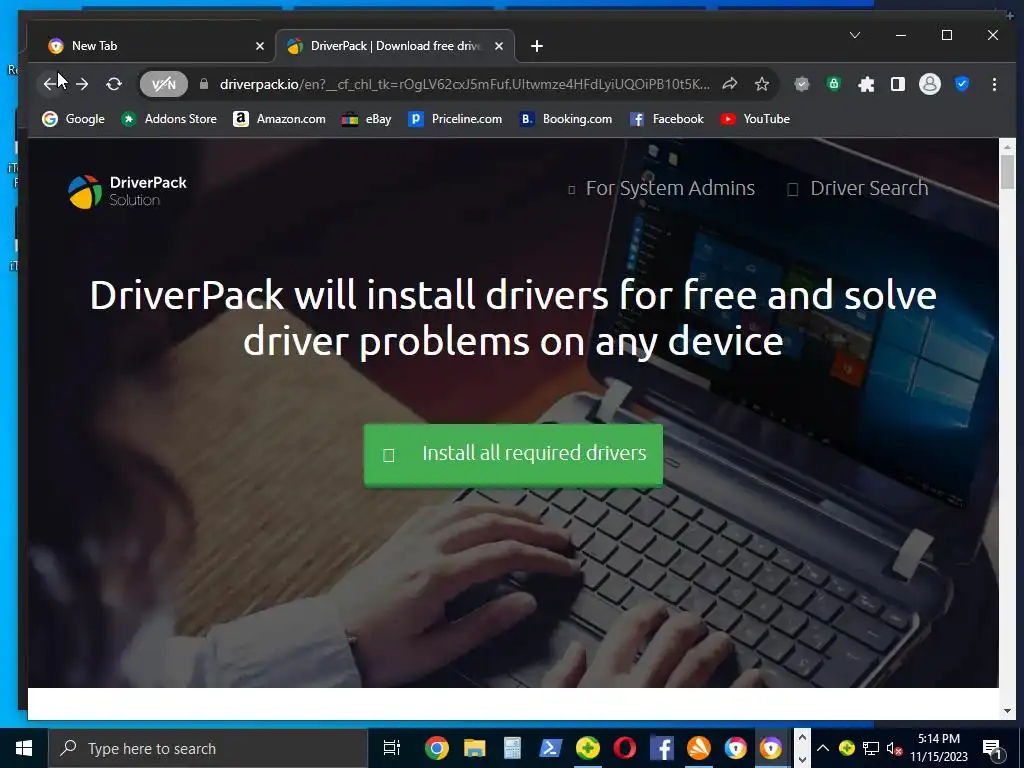Close the New Tab tab
This screenshot has height=768, width=1024.
pos(260,46)
